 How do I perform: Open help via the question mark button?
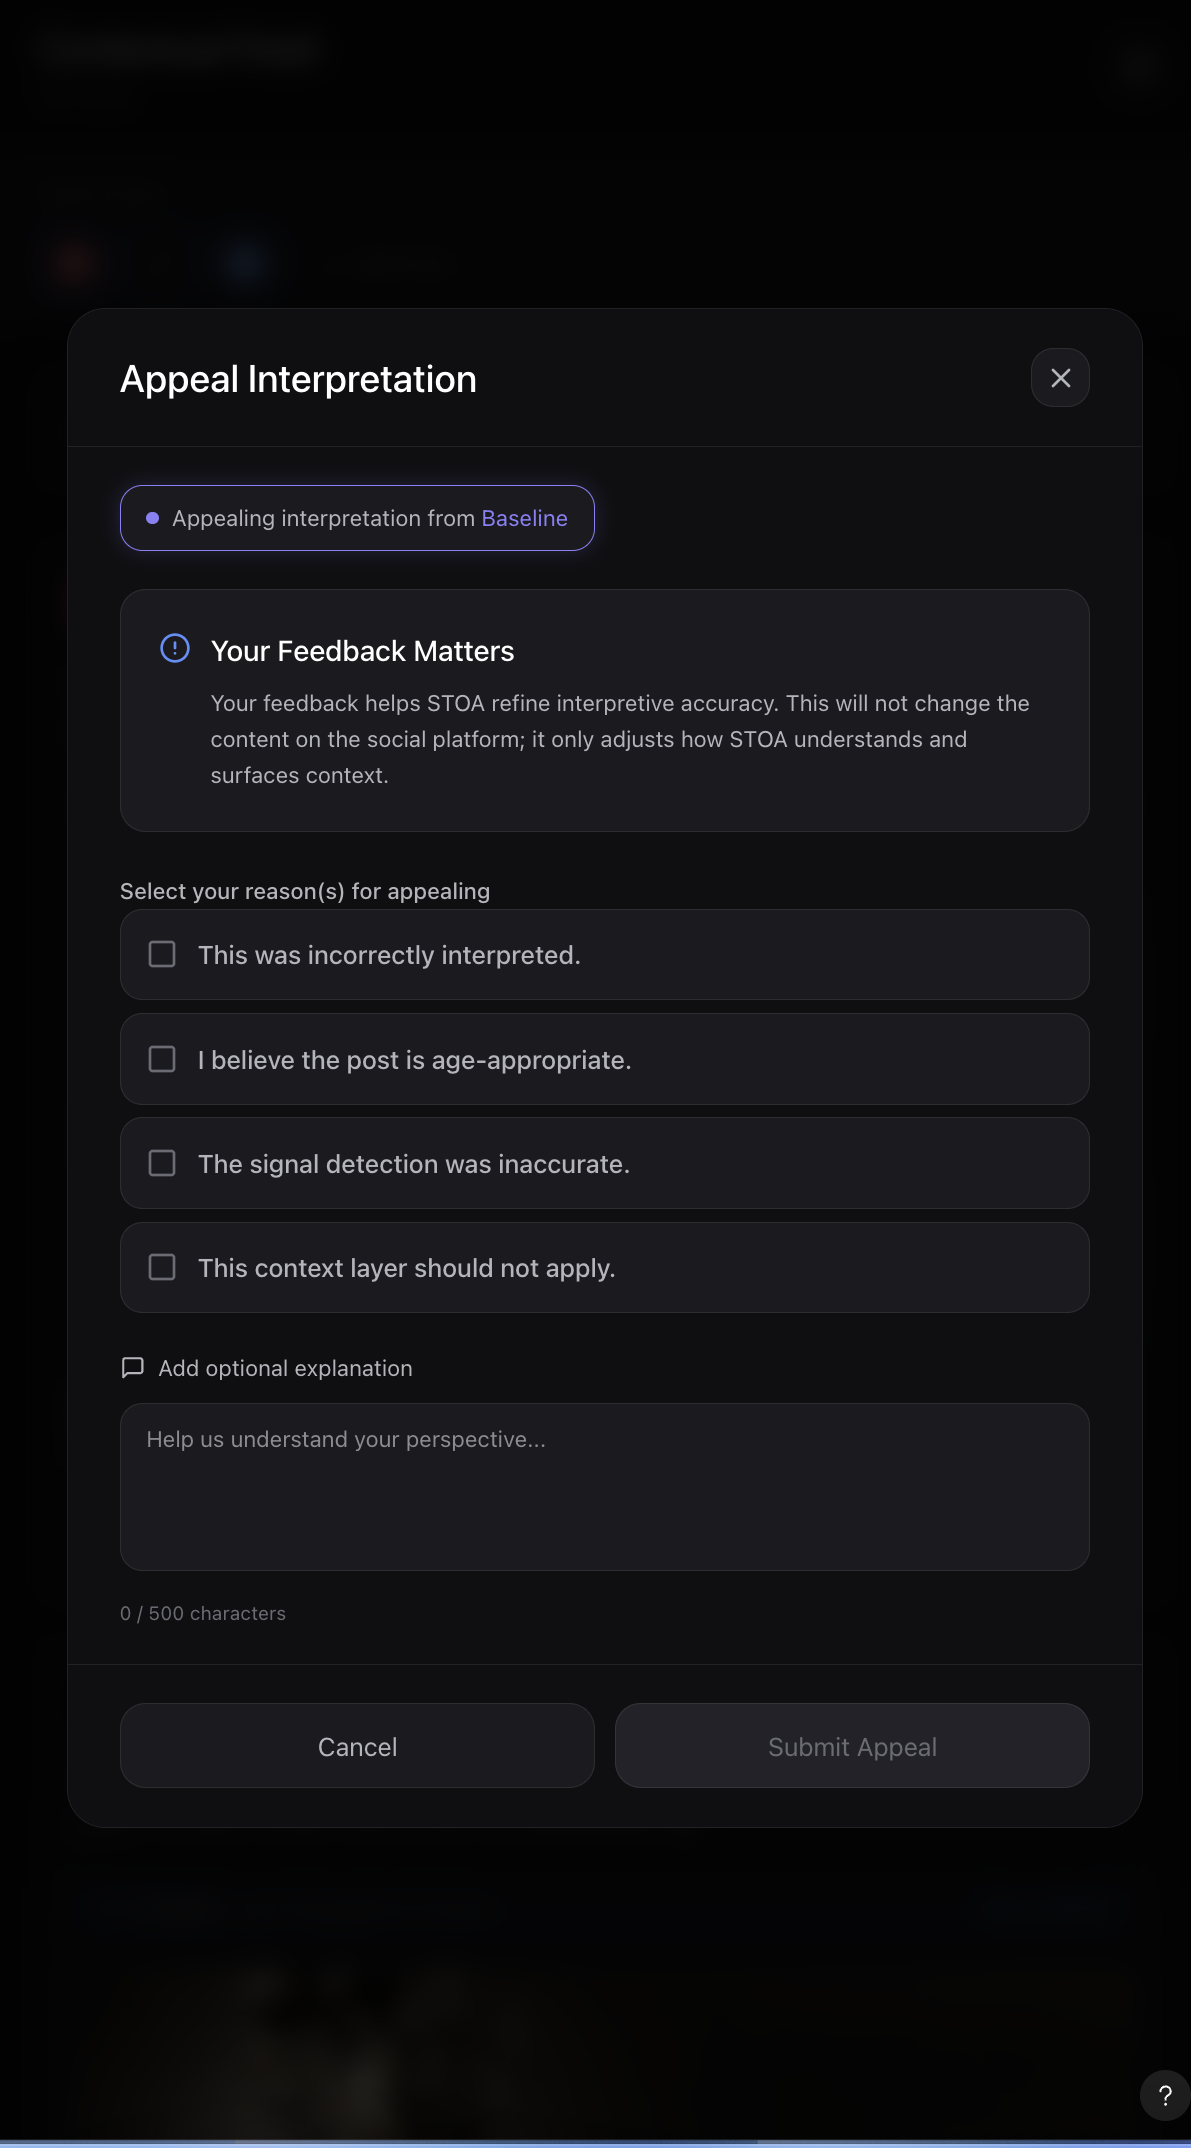(1164, 2095)
